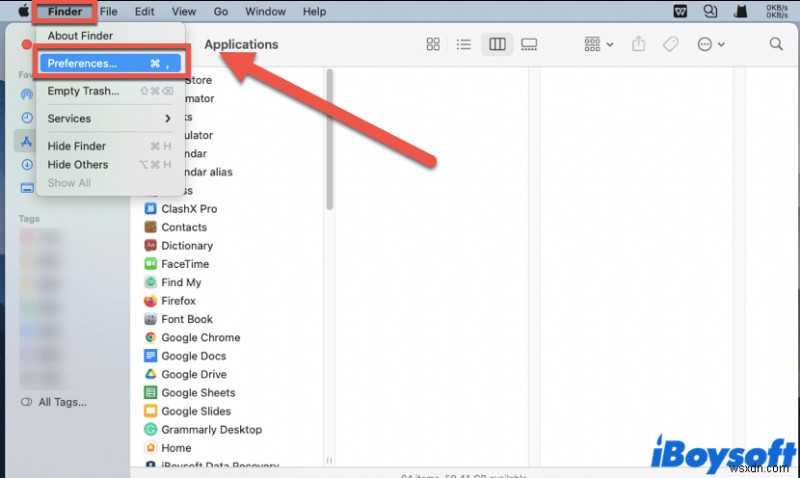
Task: Click the column view vertical scrollbar
Action: 330,139
